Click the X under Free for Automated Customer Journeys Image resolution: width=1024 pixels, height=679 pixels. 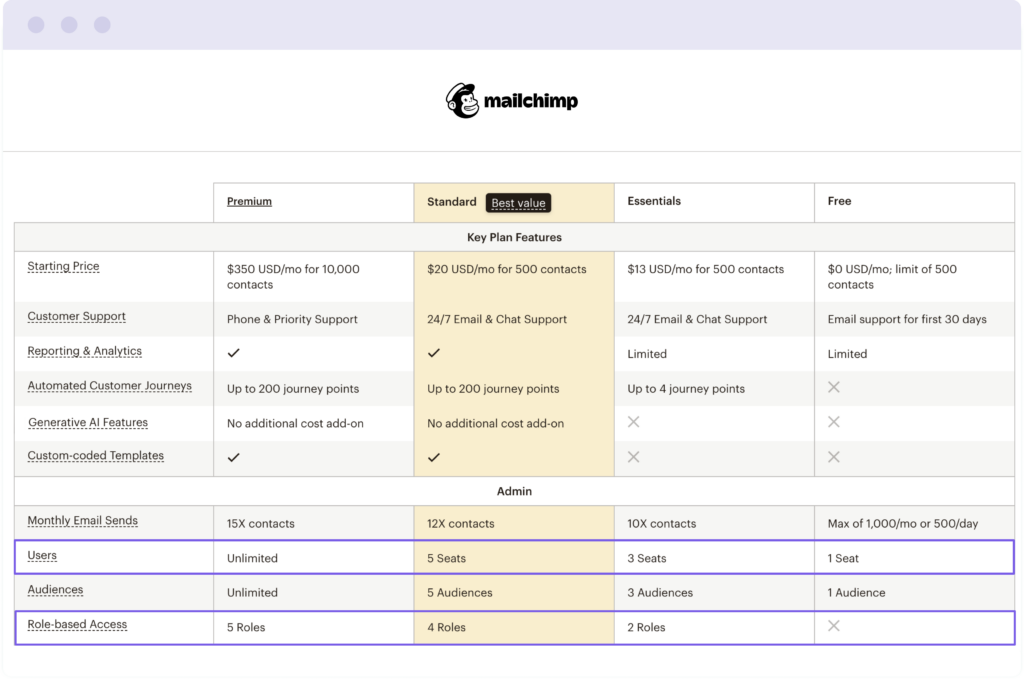point(834,387)
